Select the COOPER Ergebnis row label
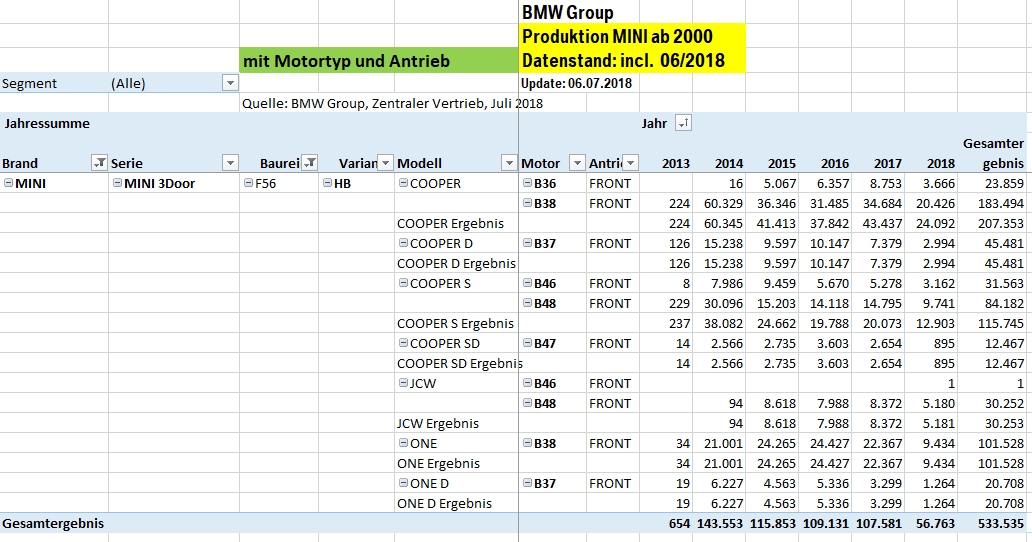 [450, 223]
